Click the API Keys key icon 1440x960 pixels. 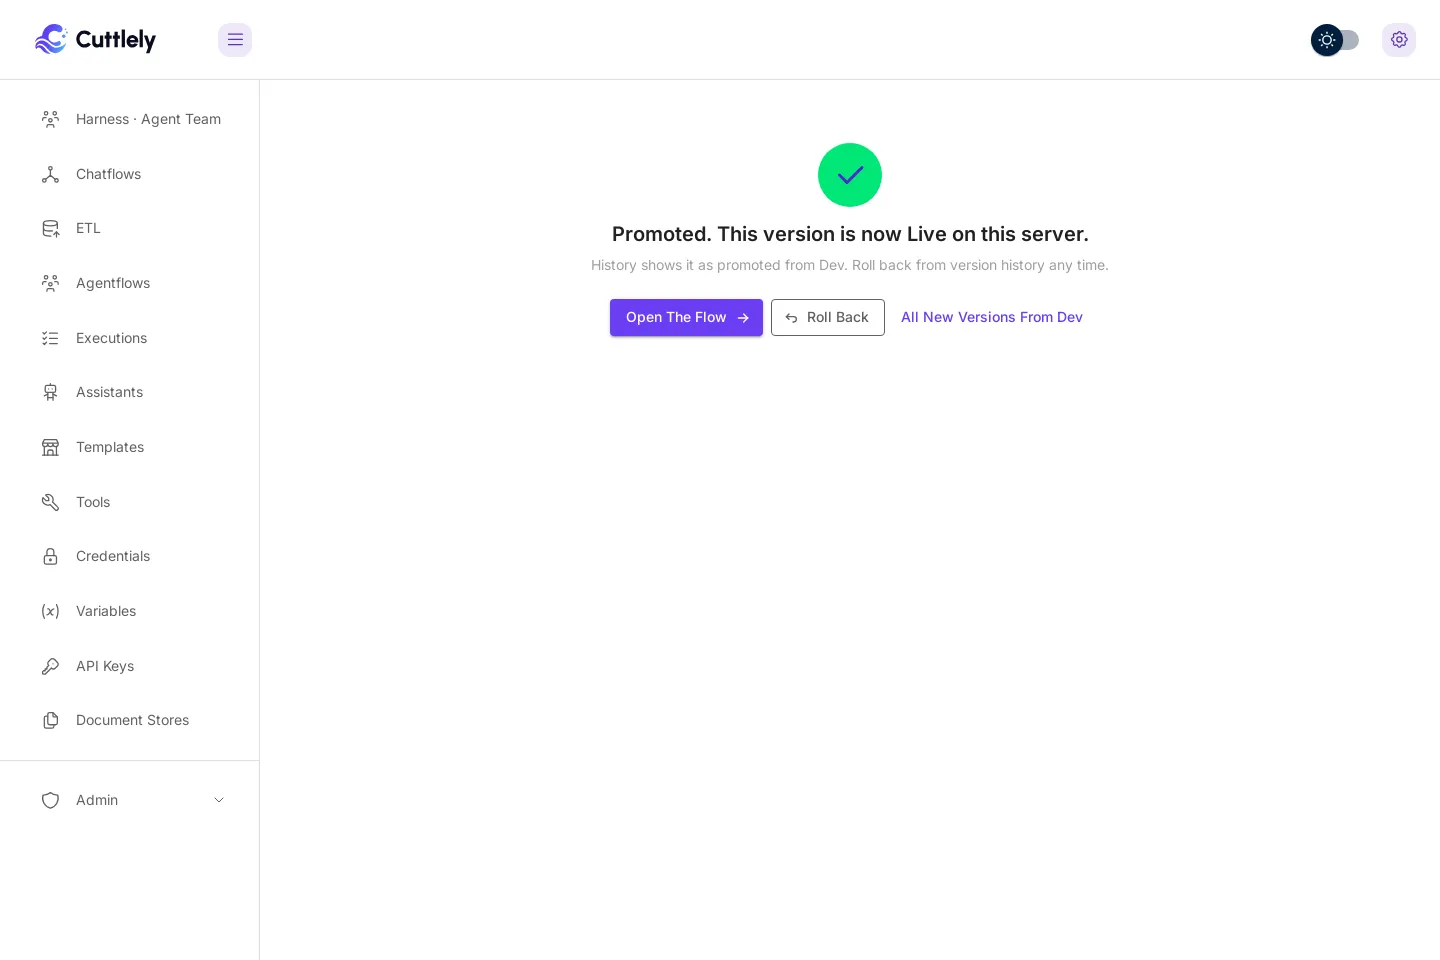(x=50, y=666)
